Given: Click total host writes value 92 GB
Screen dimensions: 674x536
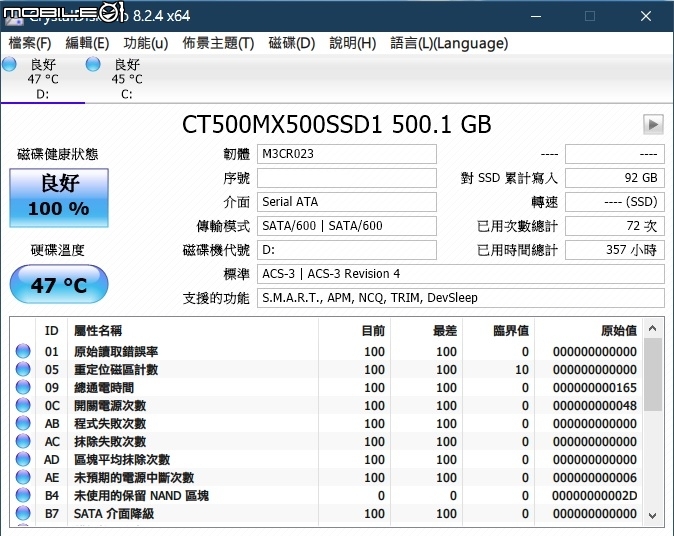Looking at the screenshot, I should (x=615, y=178).
